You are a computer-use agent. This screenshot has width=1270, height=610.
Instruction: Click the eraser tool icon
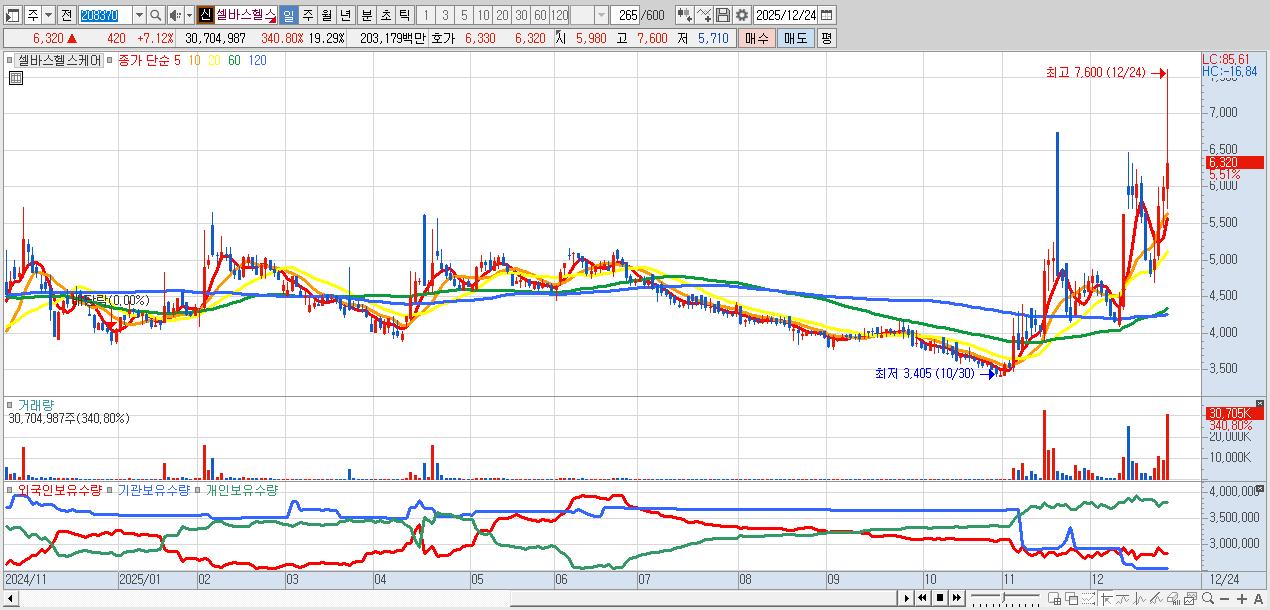coord(1172,598)
